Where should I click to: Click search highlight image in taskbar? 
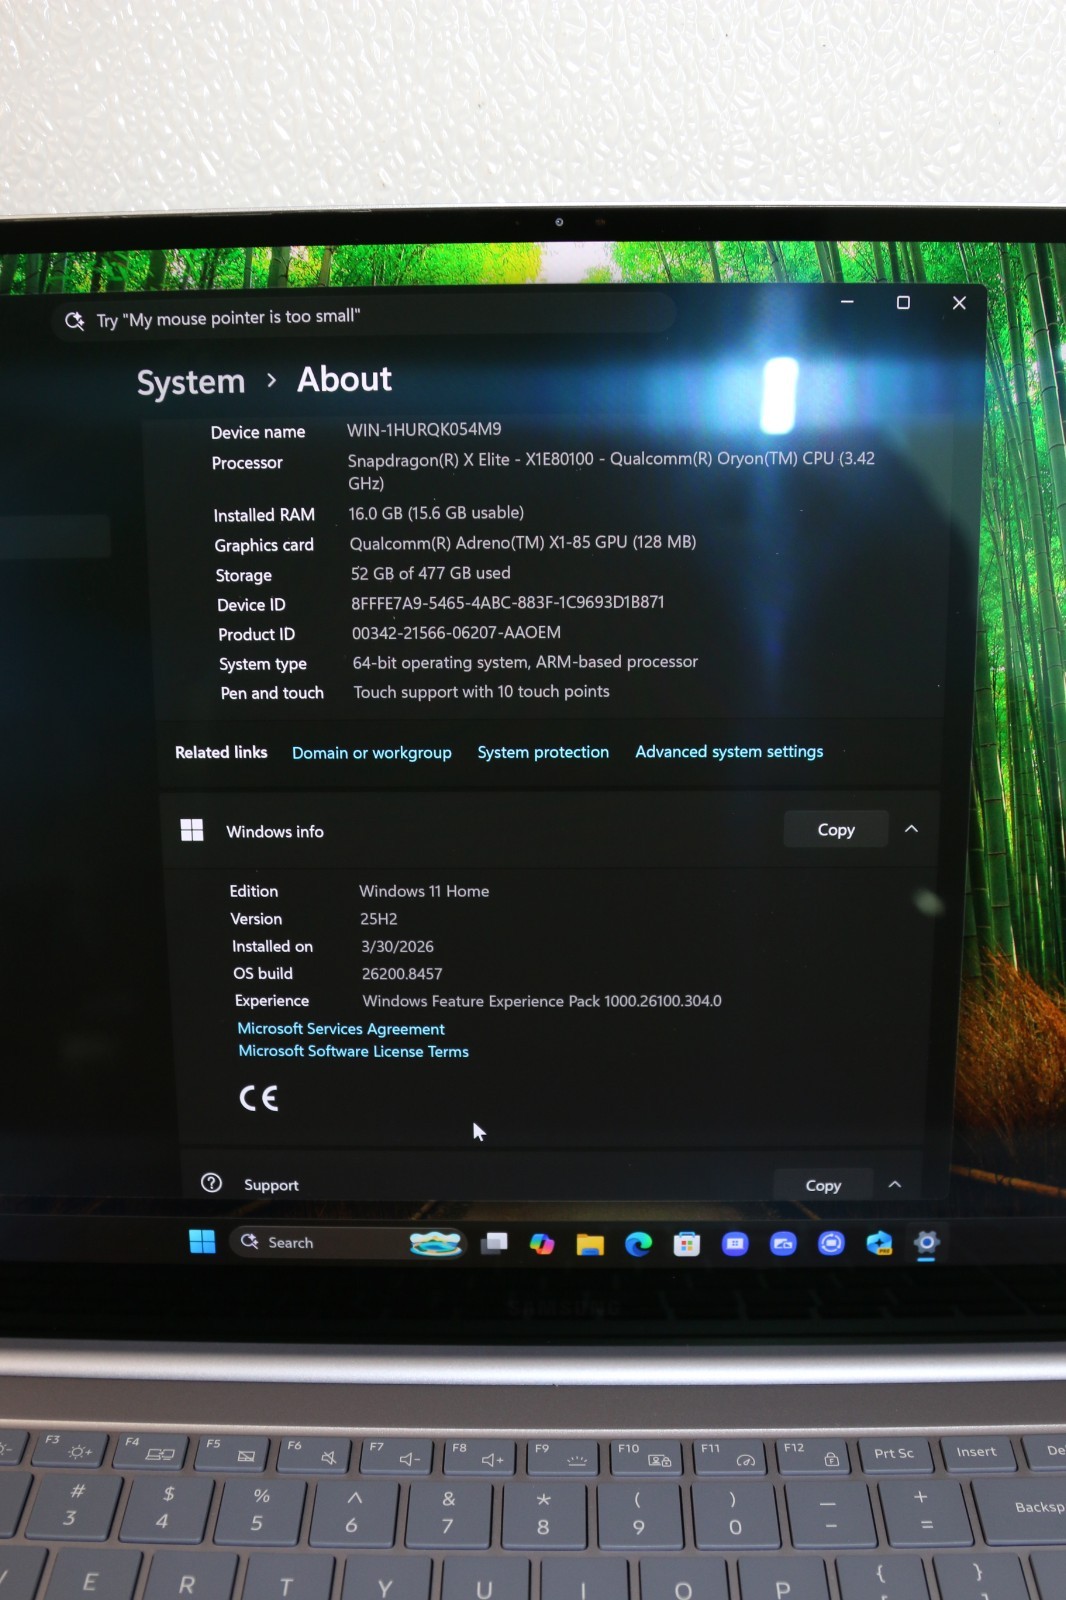pos(436,1242)
